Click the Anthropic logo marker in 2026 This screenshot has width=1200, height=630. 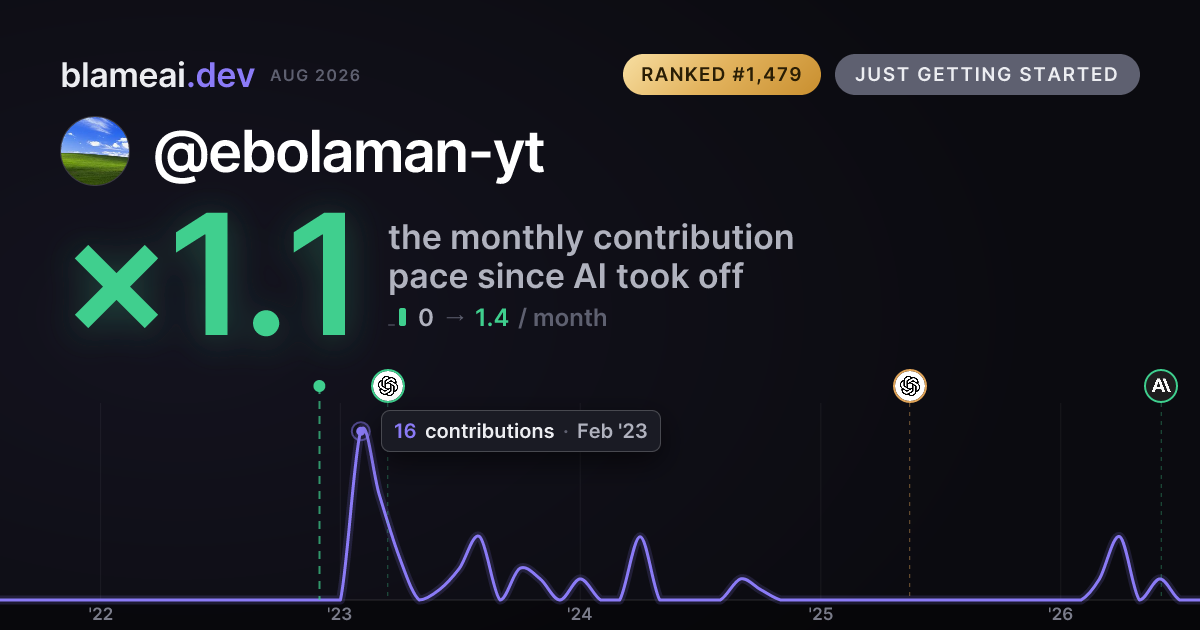[x=1161, y=386]
